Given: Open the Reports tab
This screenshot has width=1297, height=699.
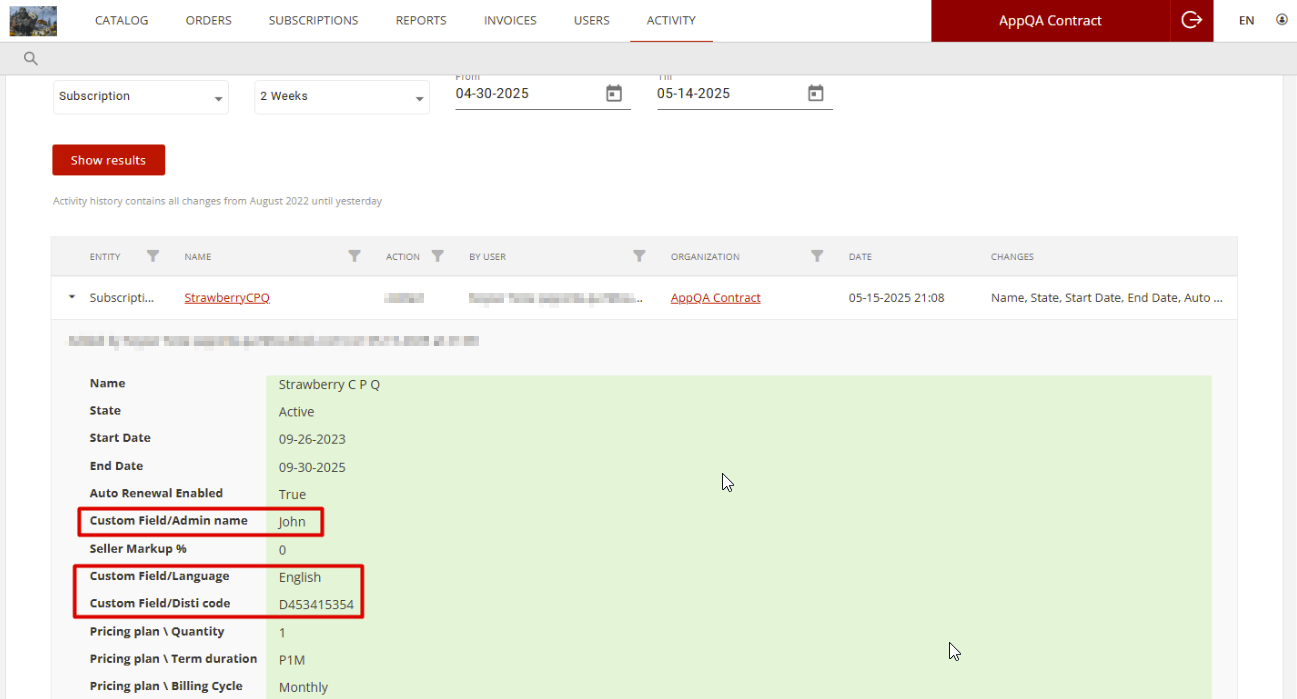Looking at the screenshot, I should (x=421, y=20).
